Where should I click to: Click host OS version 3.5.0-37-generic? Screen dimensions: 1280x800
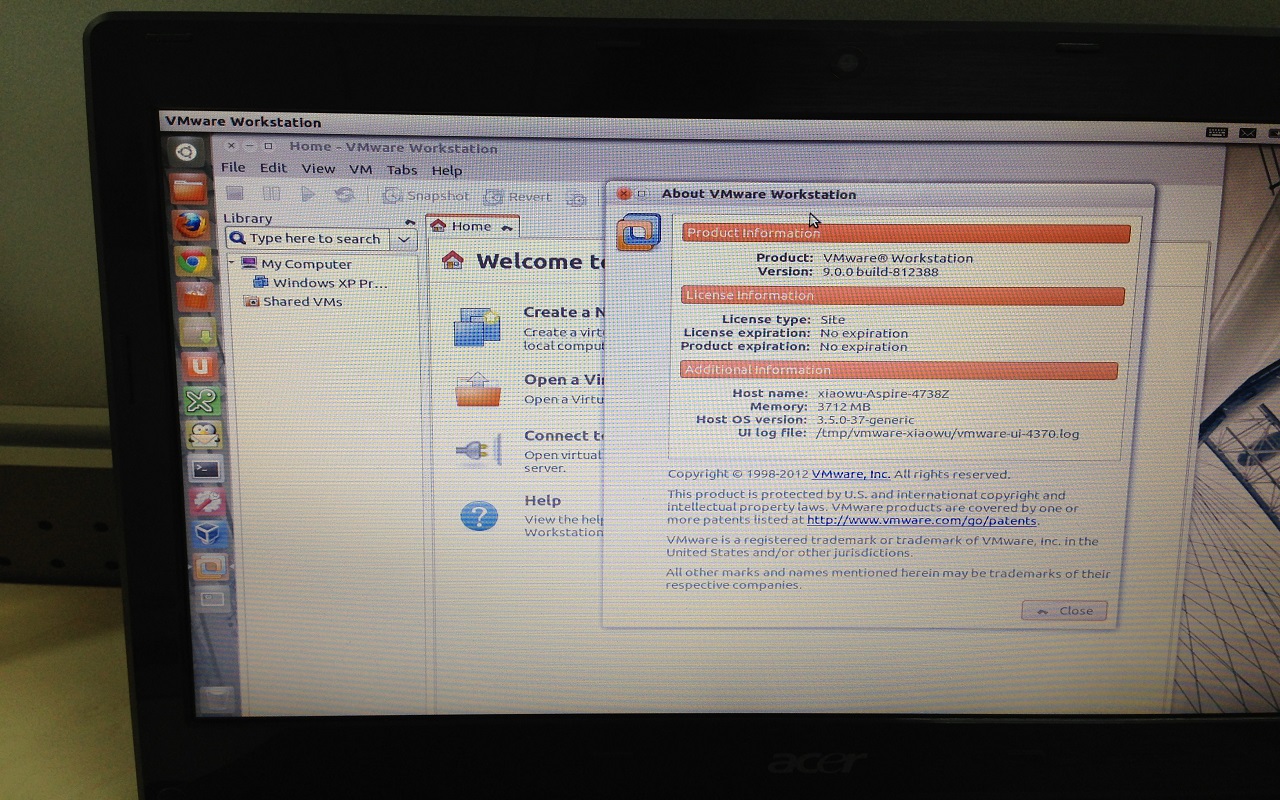point(865,420)
